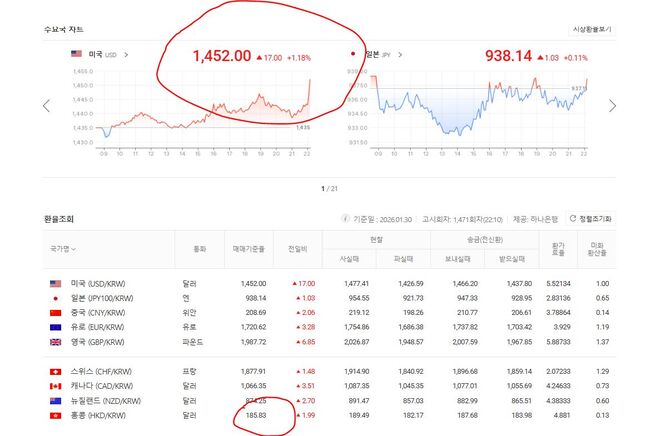Select the 매매기준율 column header
650x436 pixels.
247,249
